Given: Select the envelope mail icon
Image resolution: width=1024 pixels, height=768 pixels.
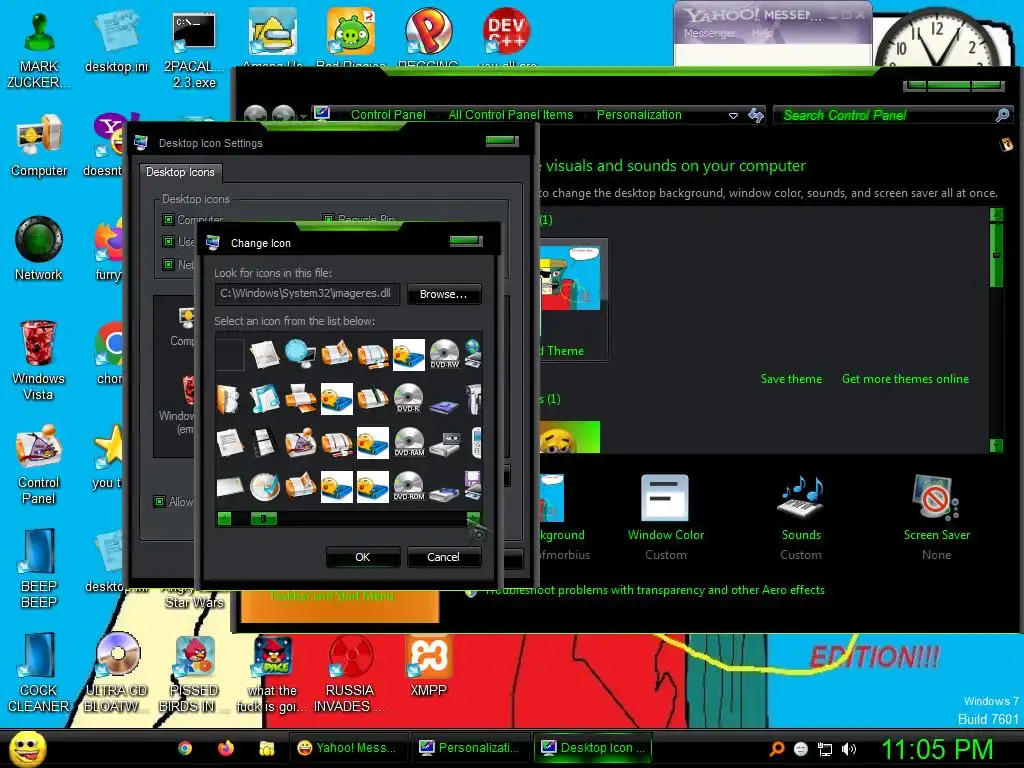Looking at the screenshot, I should click(x=229, y=487).
